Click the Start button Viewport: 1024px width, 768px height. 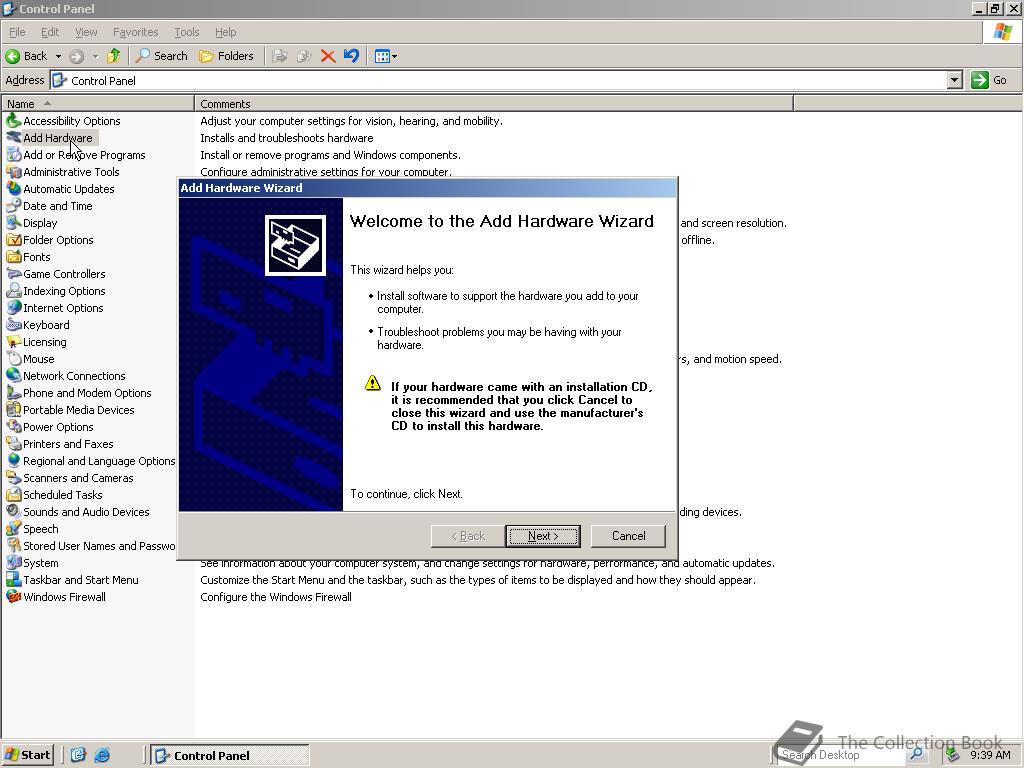click(x=27, y=755)
